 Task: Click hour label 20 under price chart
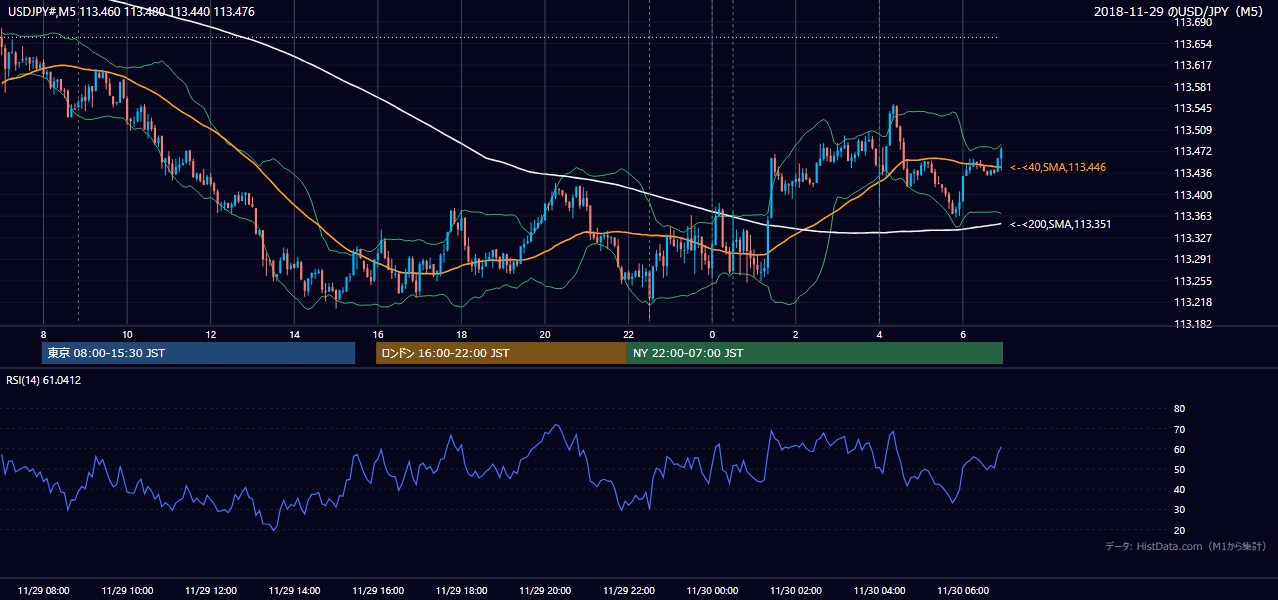pyautogui.click(x=545, y=333)
